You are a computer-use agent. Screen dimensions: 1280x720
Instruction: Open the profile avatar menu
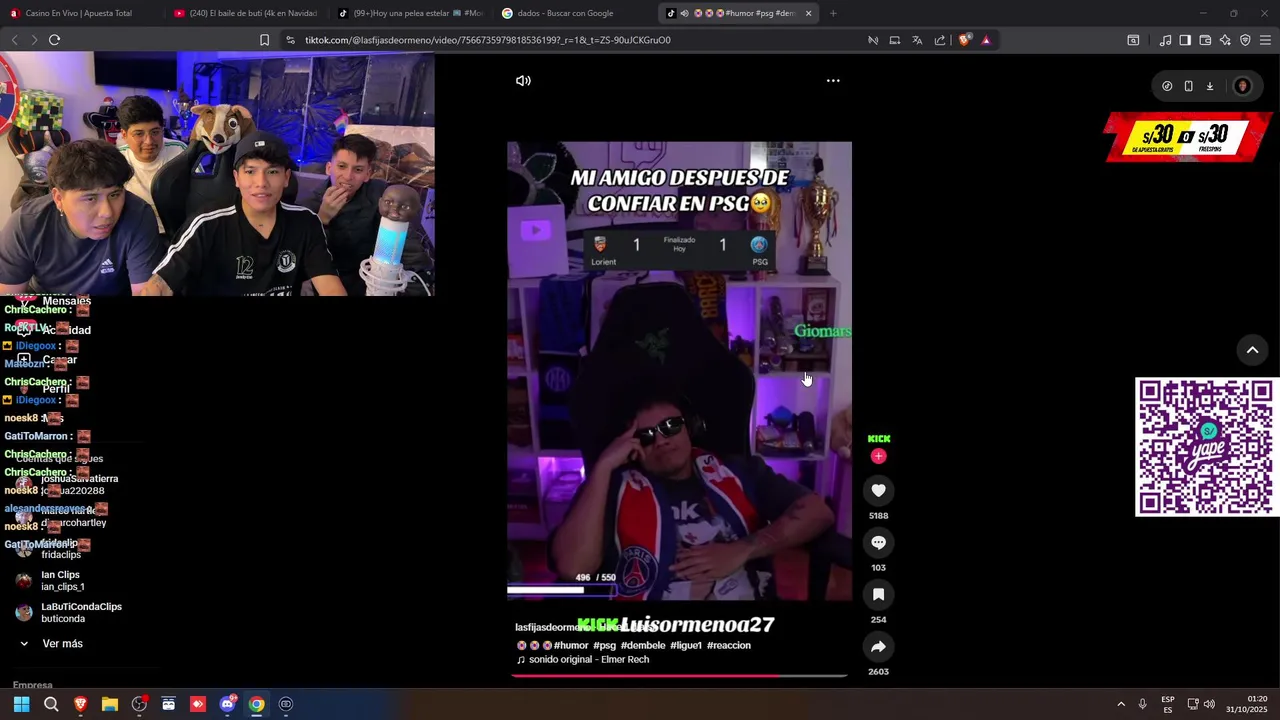(1242, 86)
